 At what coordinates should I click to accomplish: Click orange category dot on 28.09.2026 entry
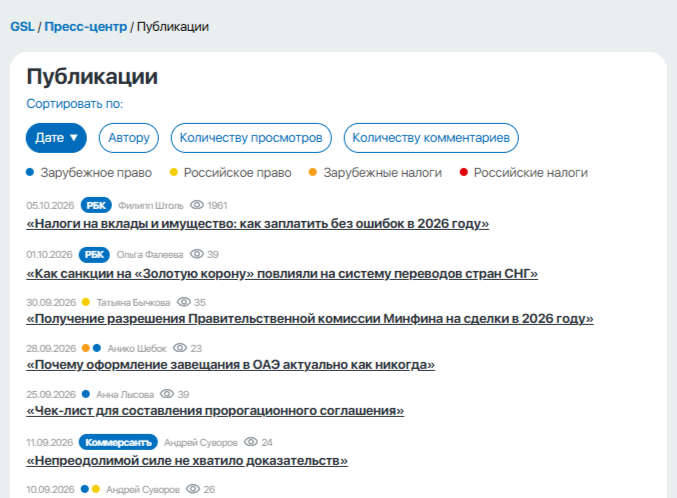(85, 348)
